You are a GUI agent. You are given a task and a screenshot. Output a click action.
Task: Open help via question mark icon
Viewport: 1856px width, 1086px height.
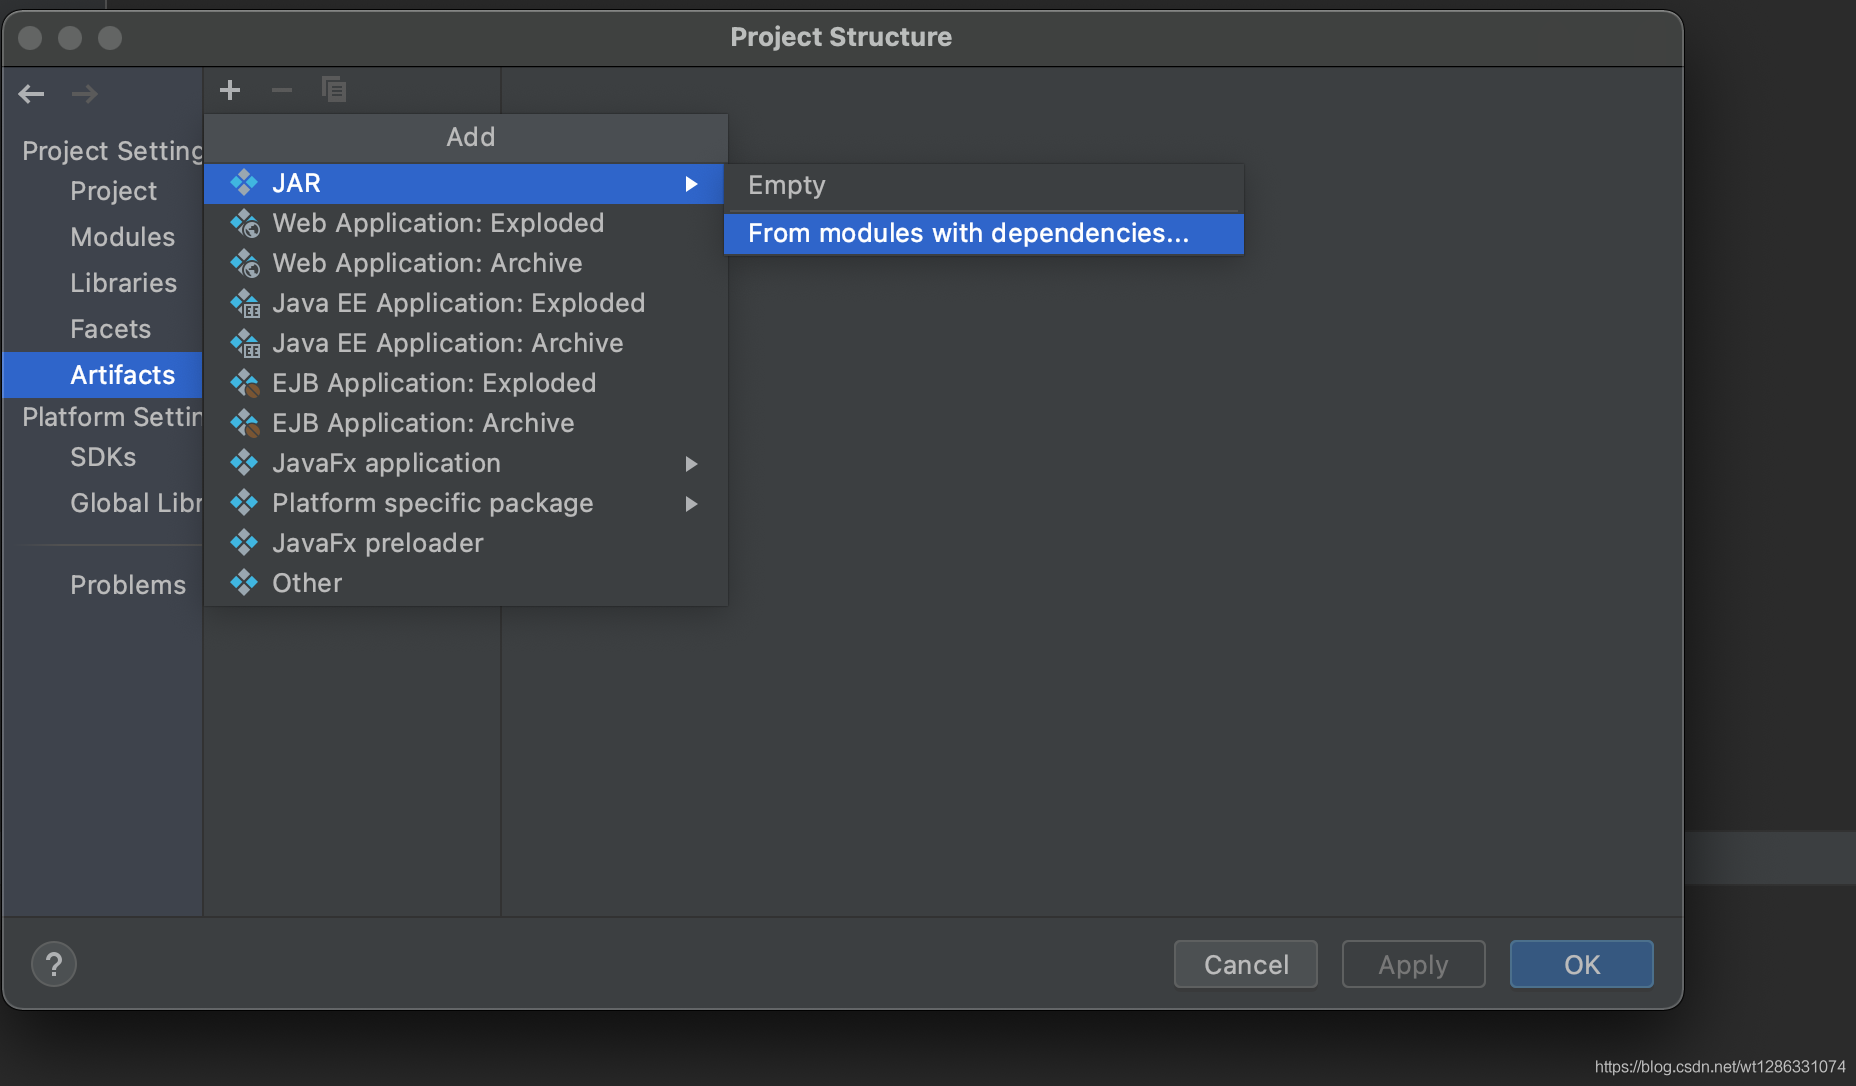click(x=54, y=965)
